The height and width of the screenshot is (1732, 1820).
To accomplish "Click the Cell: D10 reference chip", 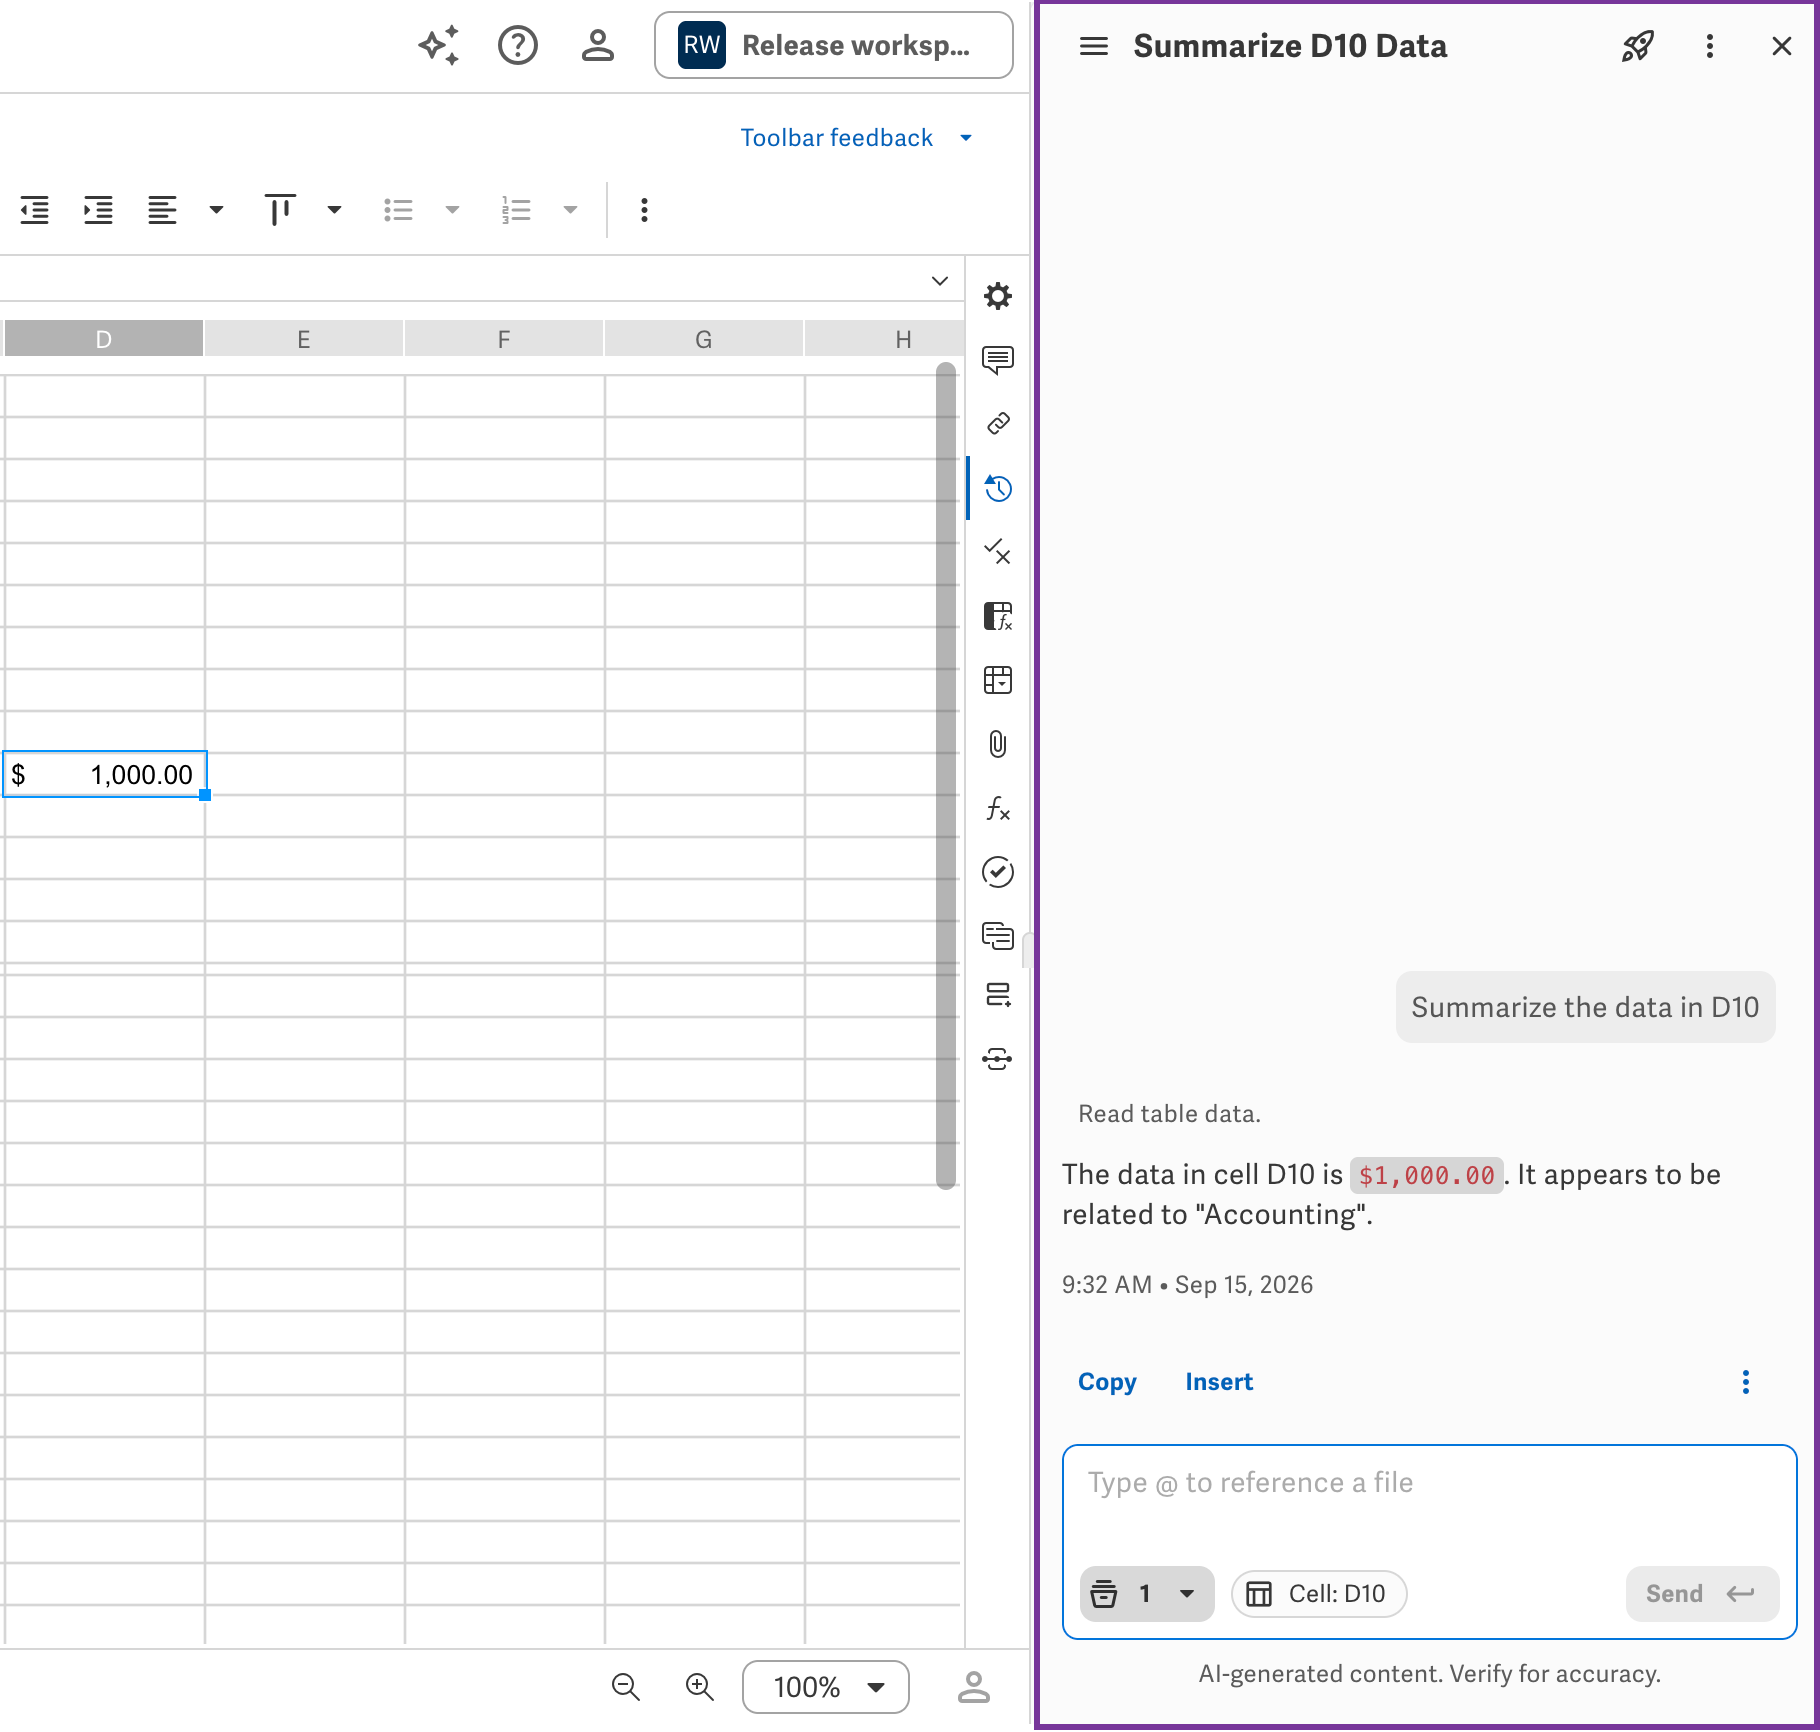I will coord(1319,1593).
